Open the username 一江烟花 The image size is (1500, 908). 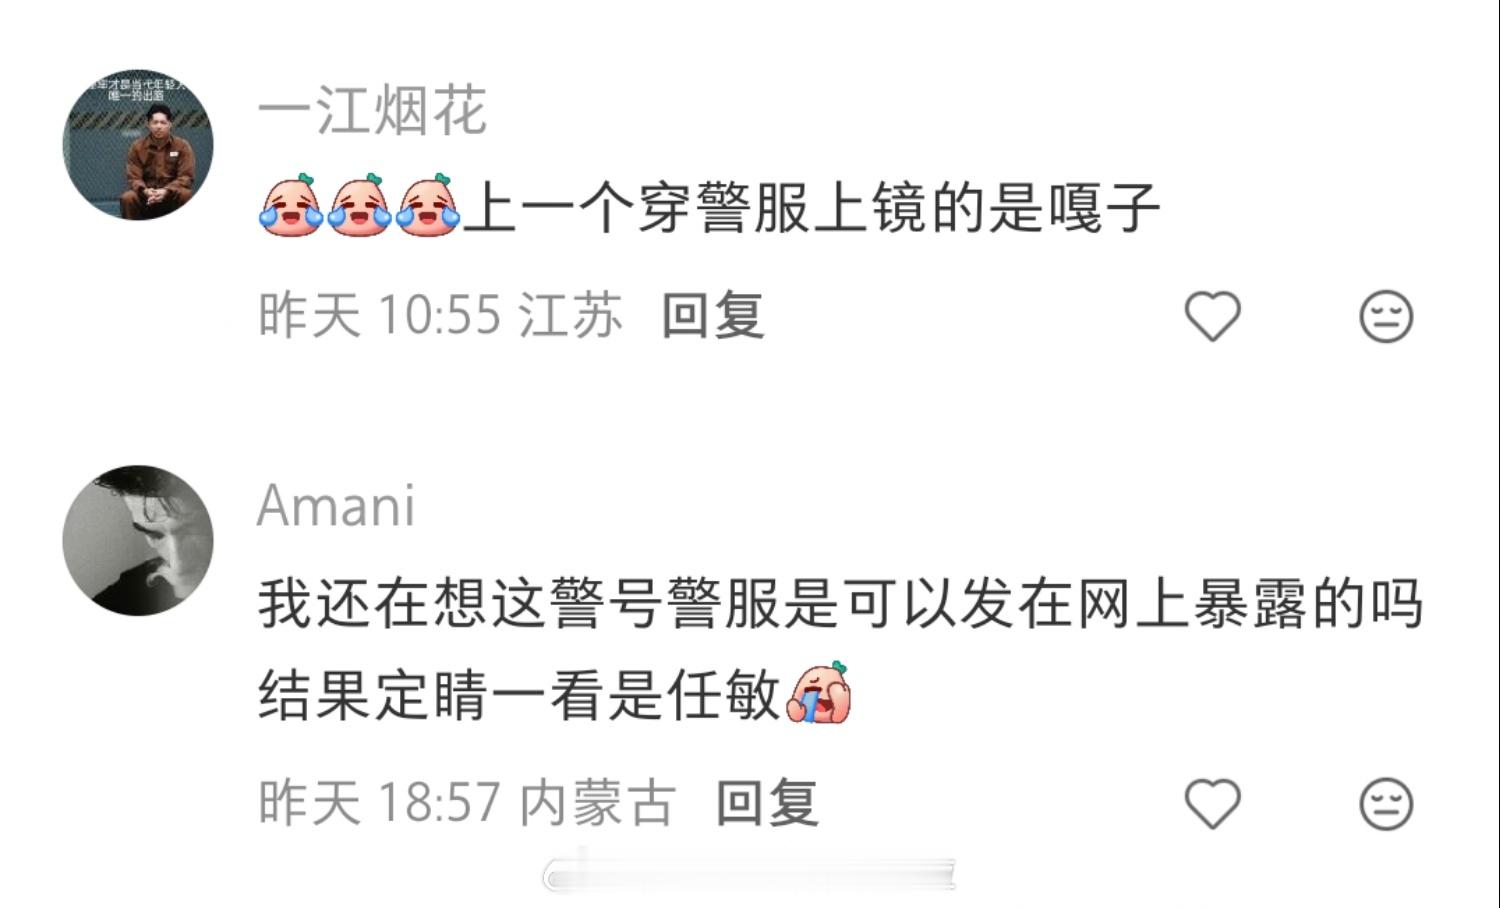click(372, 110)
